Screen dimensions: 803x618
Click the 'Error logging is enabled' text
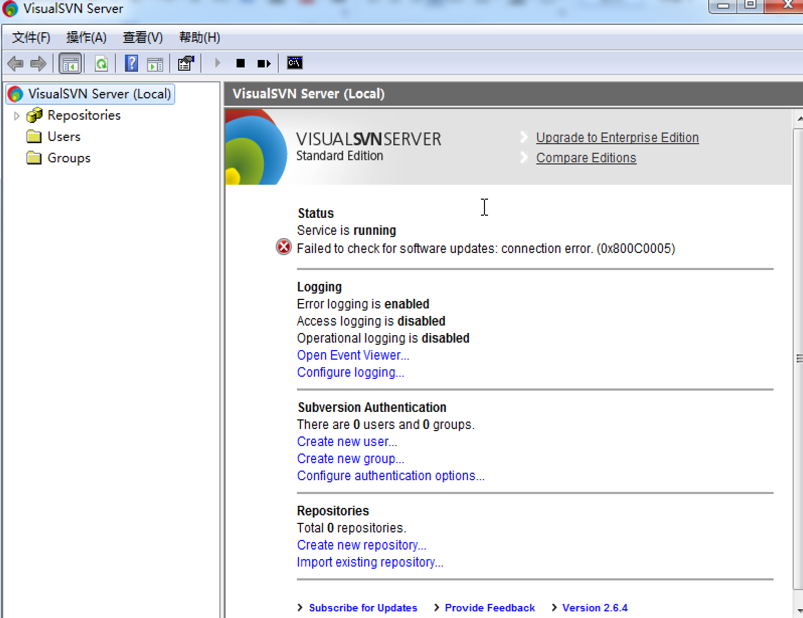[363, 304]
